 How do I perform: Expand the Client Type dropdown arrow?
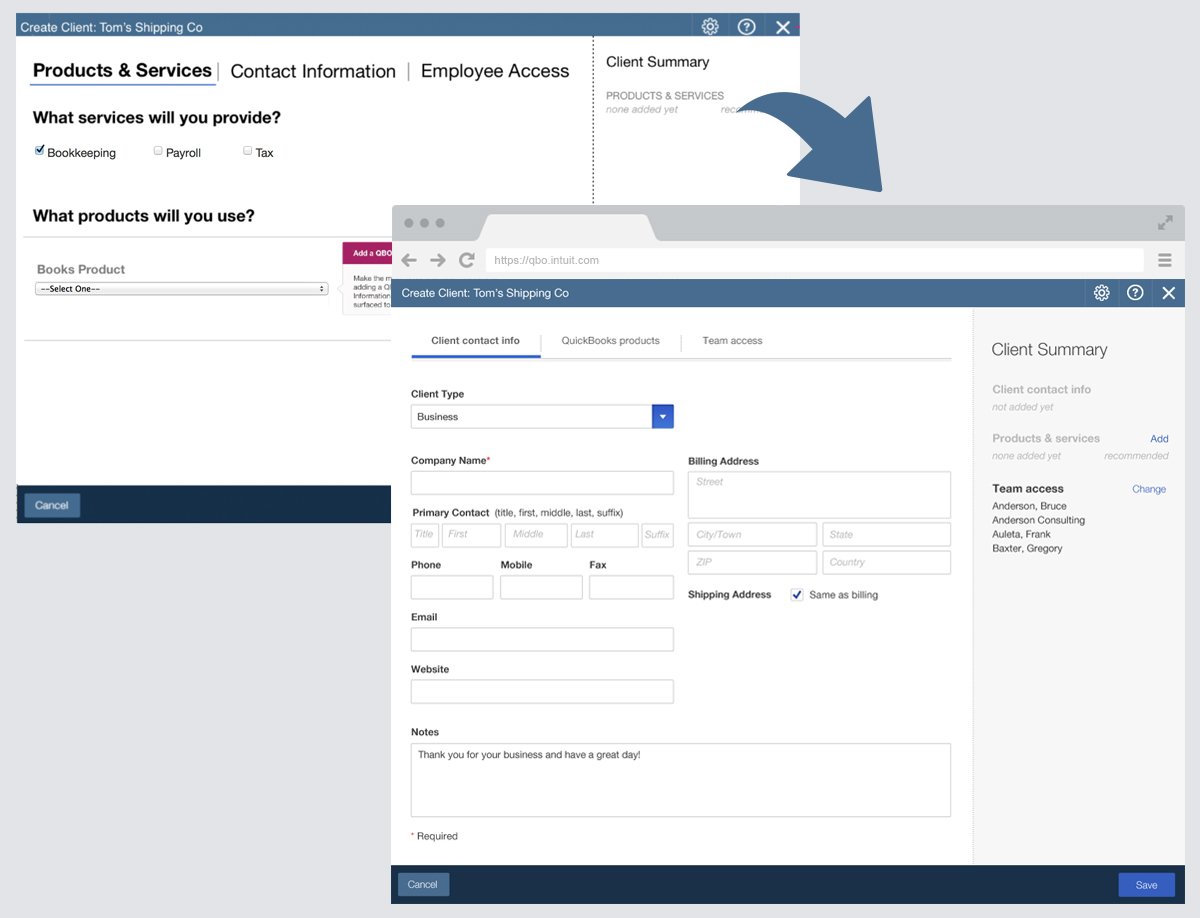point(662,417)
